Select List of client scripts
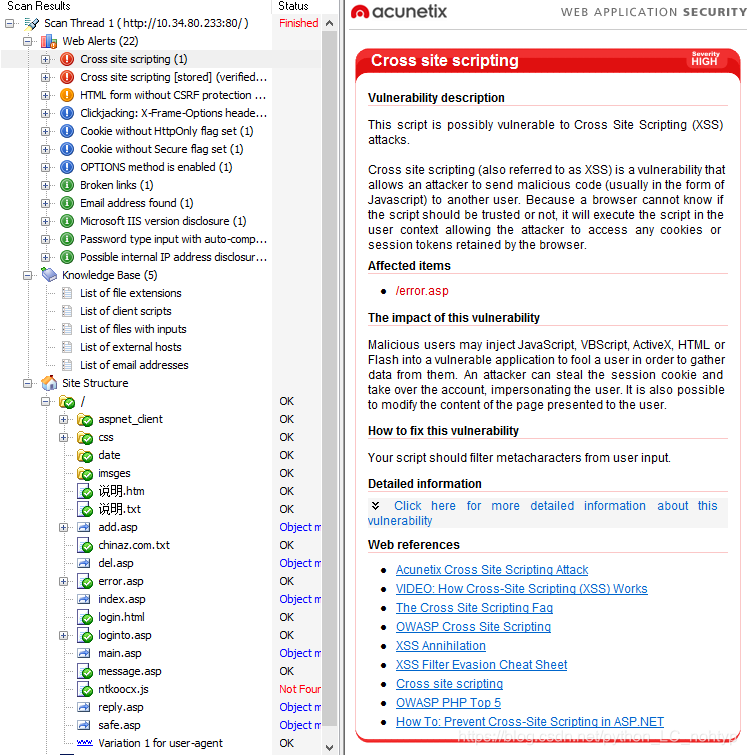Screen dimensions: 747x755 (x=126, y=311)
